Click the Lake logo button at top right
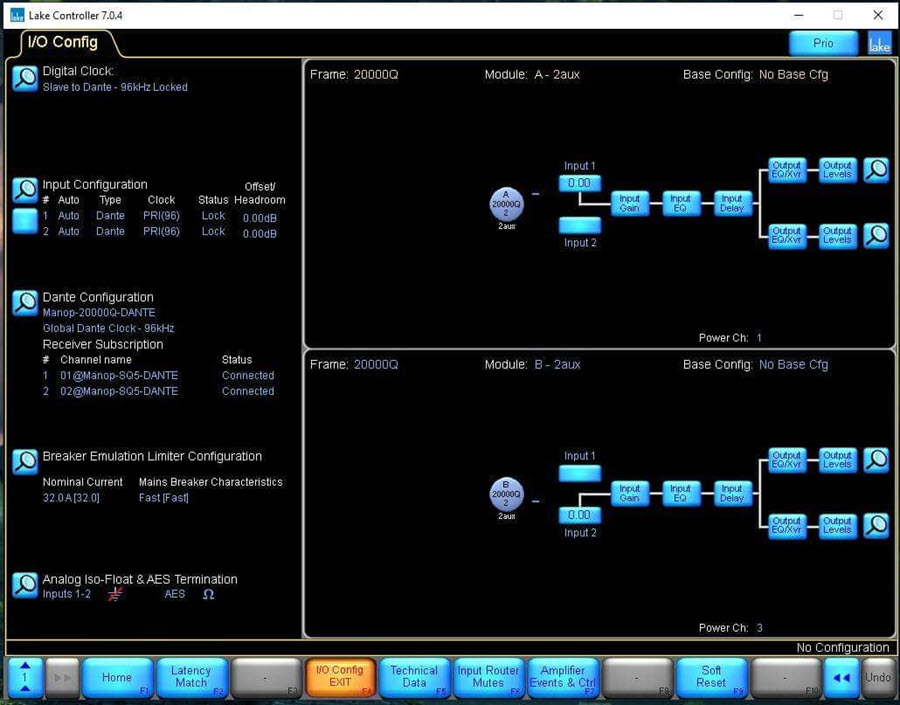The height and width of the screenshot is (705, 900). 879,44
